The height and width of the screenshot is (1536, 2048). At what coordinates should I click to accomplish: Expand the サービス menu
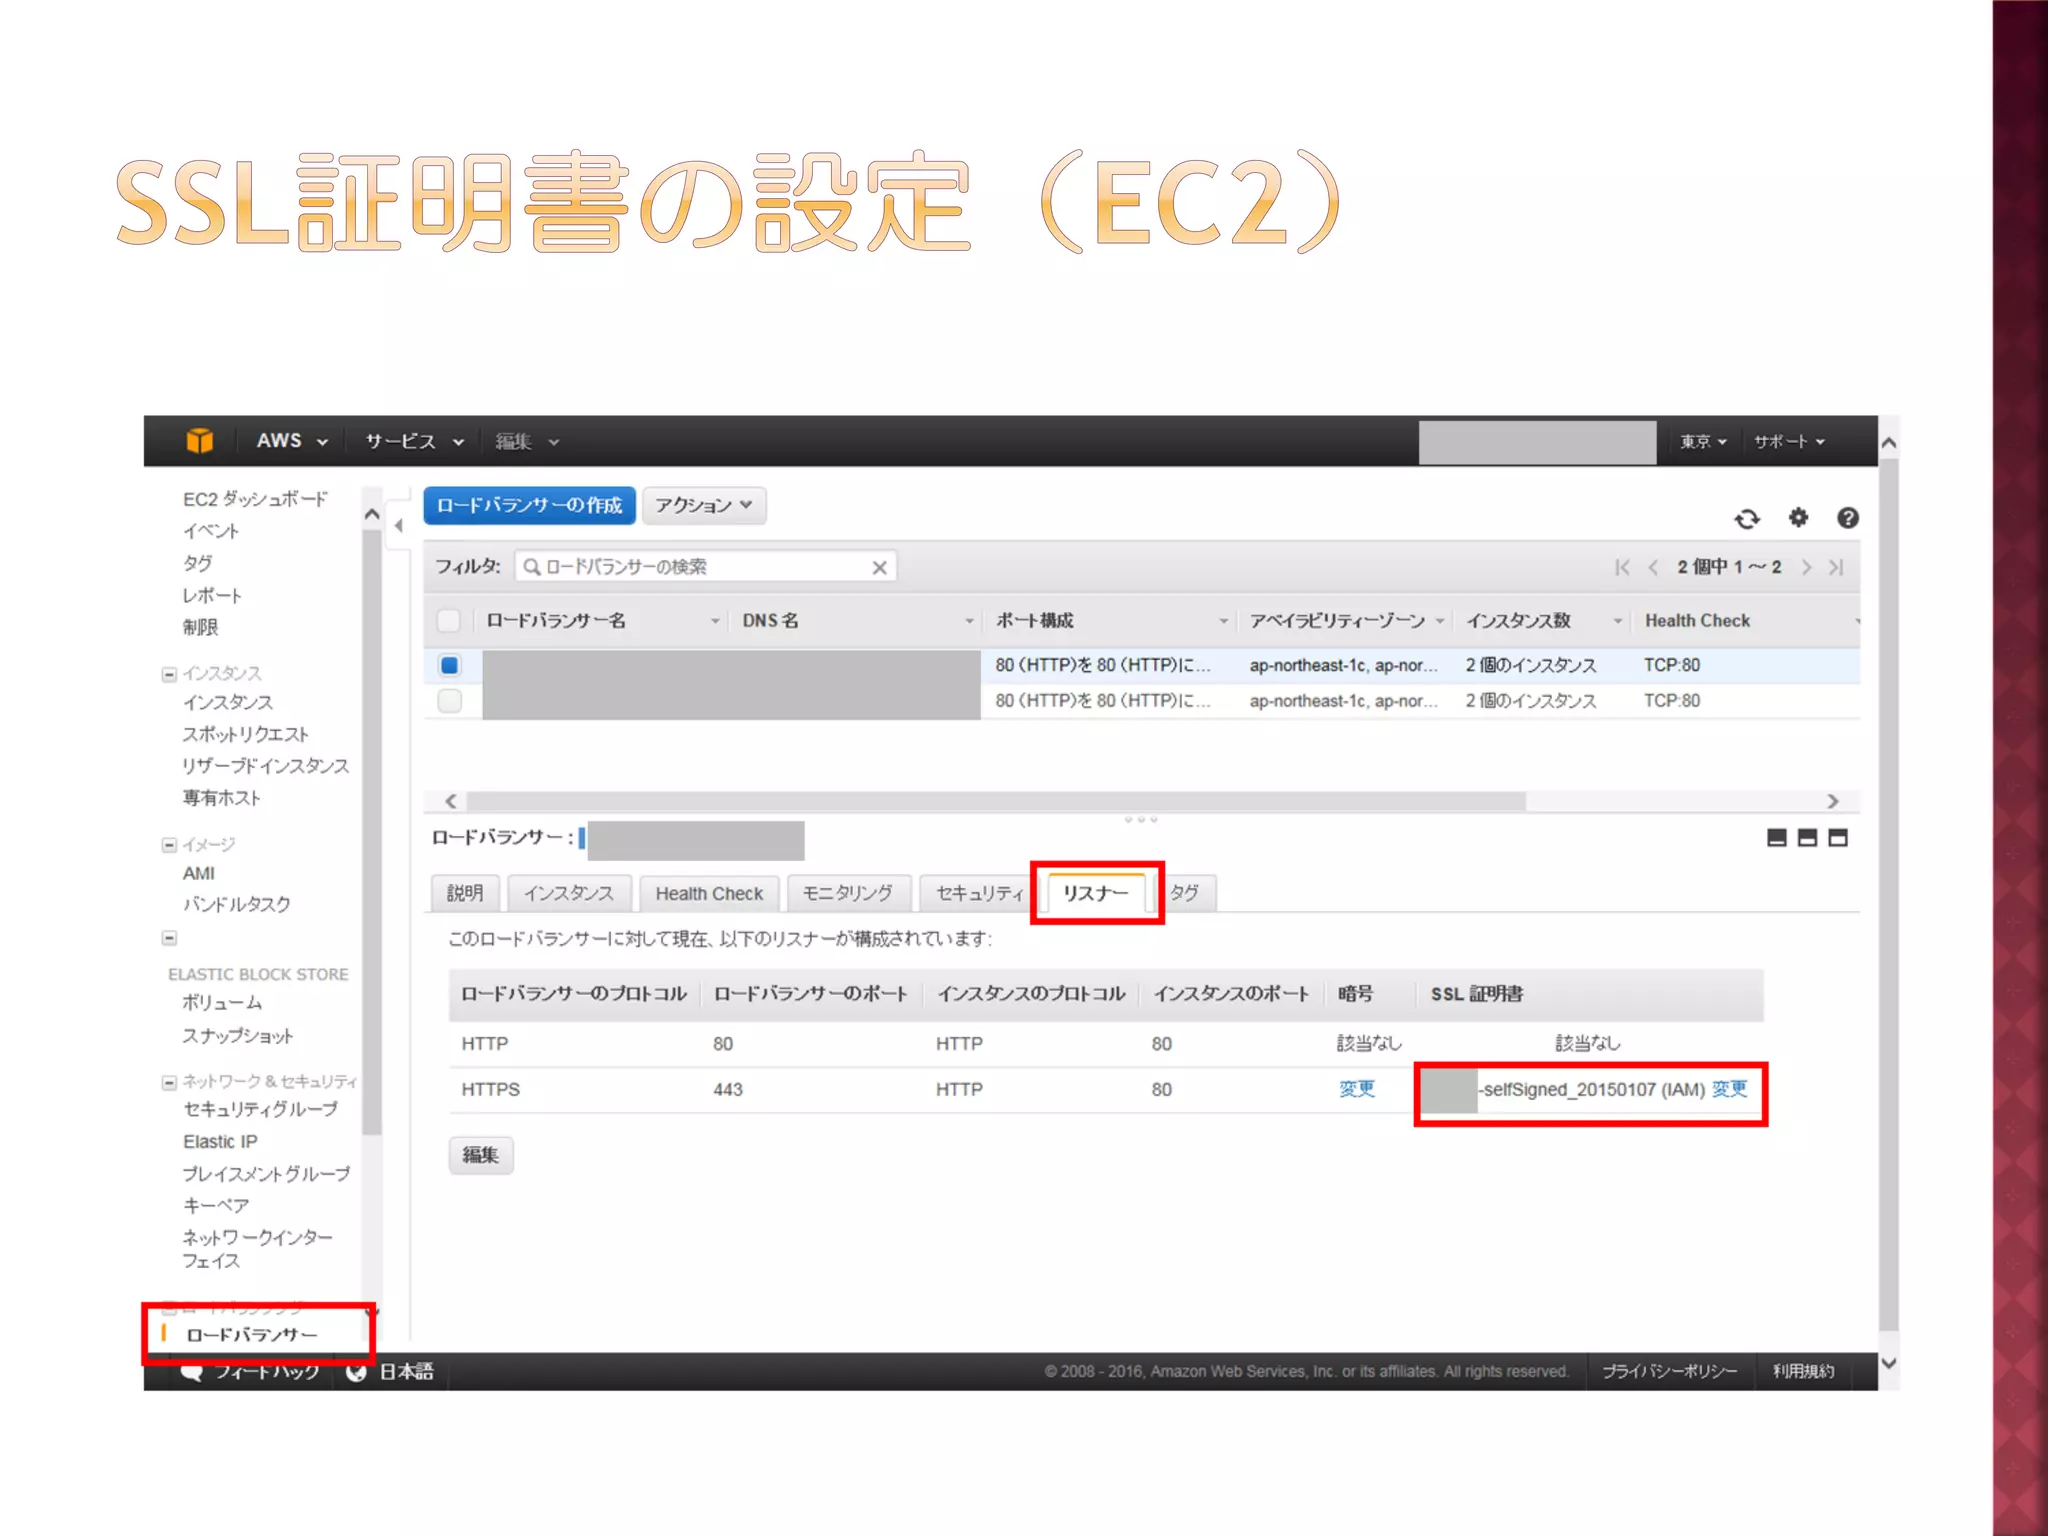coord(413,441)
